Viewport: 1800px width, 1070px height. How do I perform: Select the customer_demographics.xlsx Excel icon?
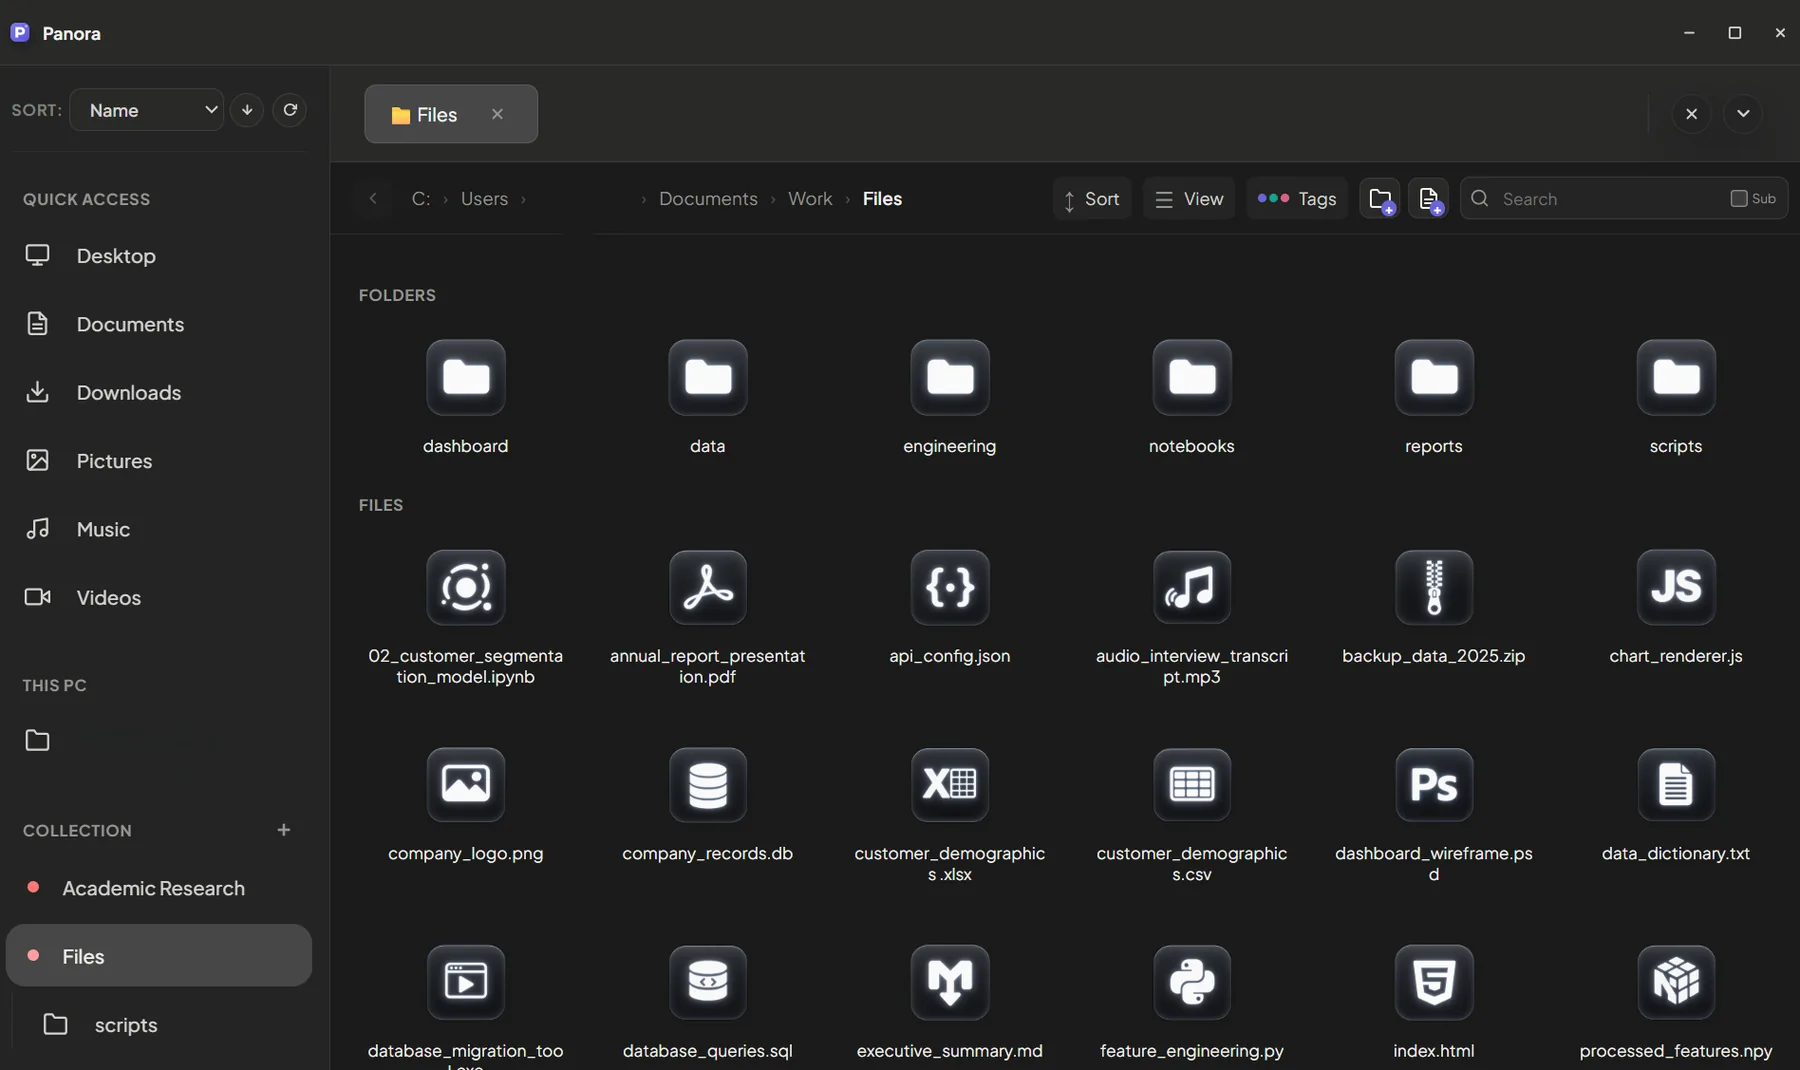pyautogui.click(x=950, y=785)
